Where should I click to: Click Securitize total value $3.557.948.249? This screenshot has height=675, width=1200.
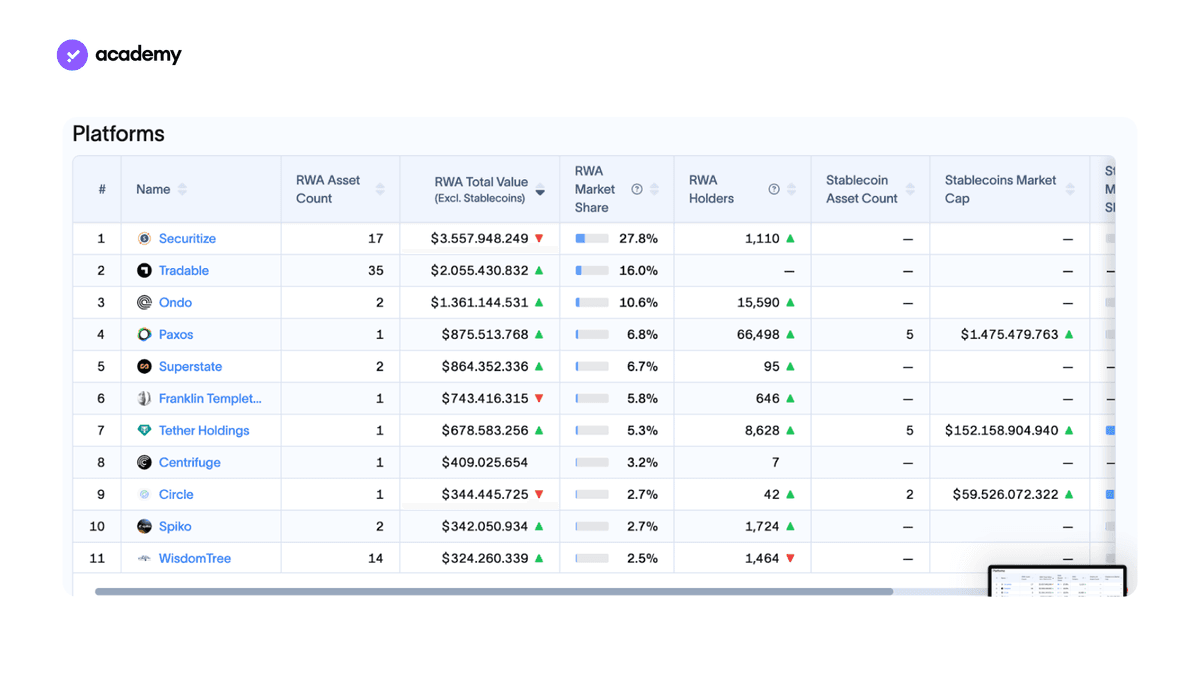pyautogui.click(x=480, y=238)
